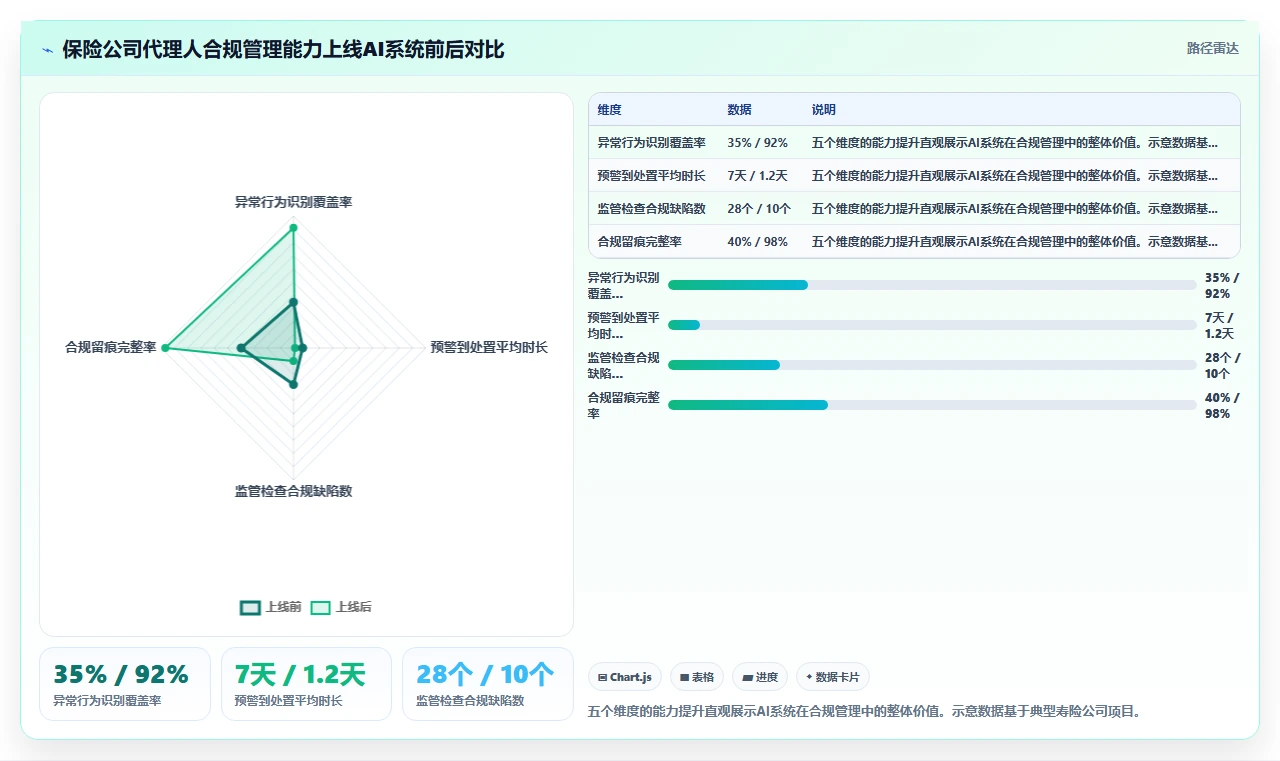Open the 7天 / 1.2天 data card
Viewport: 1280px width, 761px height.
[x=306, y=684]
